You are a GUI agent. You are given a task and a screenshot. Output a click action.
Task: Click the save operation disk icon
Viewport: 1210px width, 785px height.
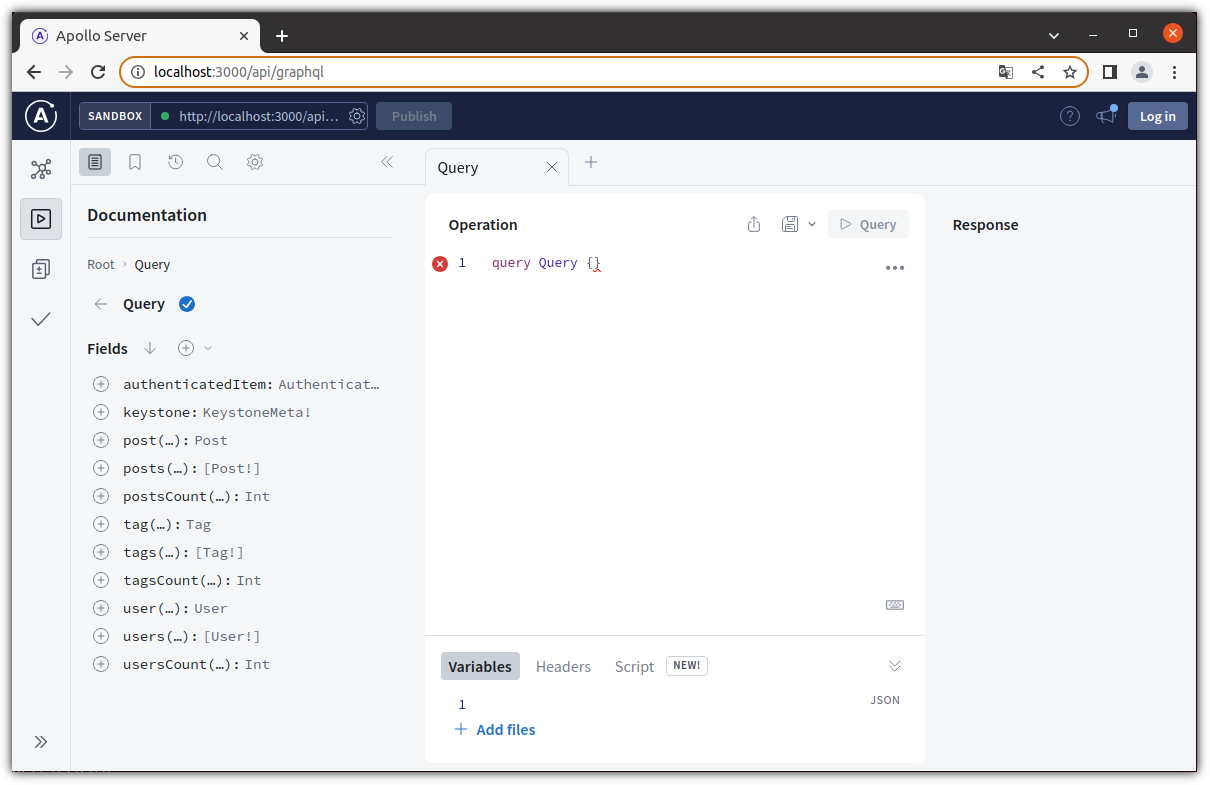click(790, 225)
